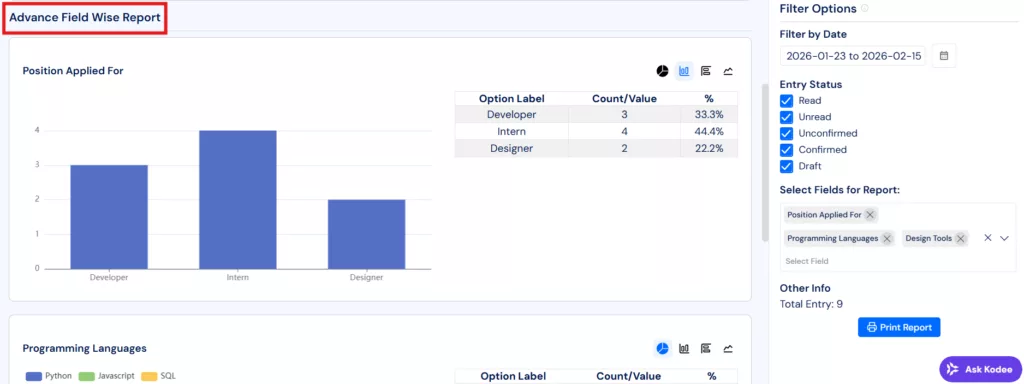Select line chart view for Position Applied For
The width and height of the screenshot is (1024, 384).
(728, 71)
